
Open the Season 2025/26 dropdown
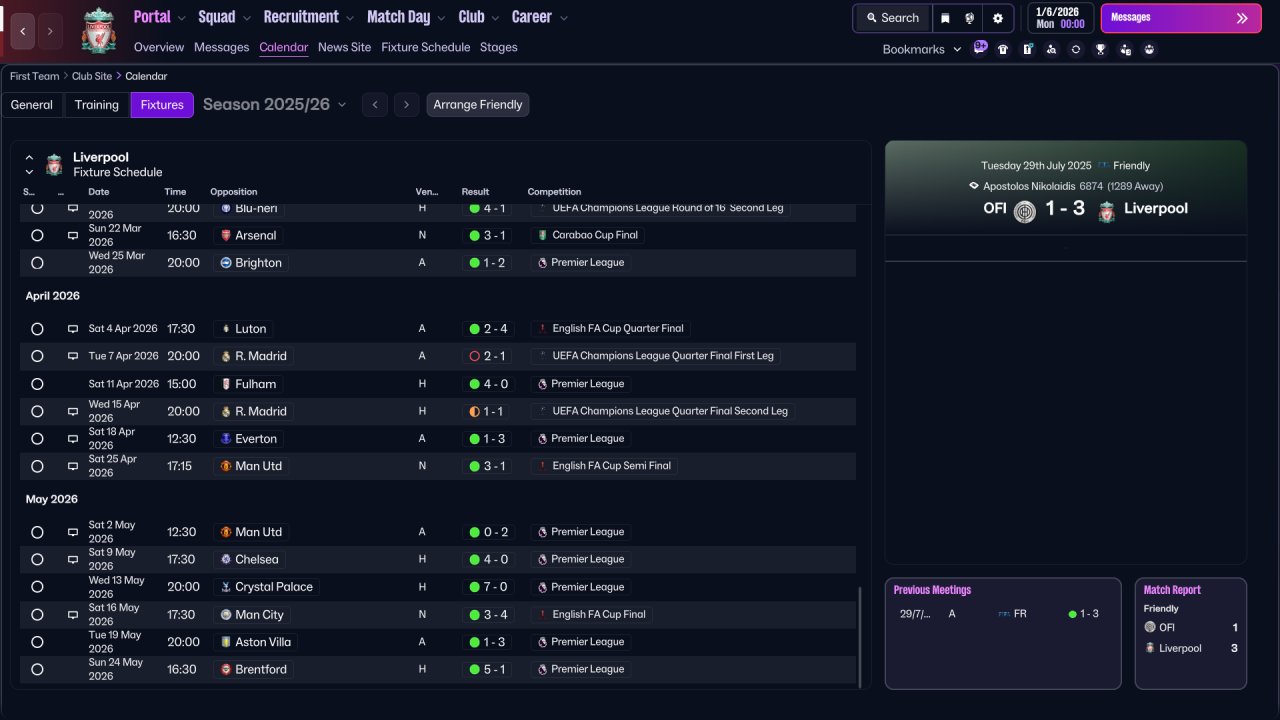pos(275,104)
